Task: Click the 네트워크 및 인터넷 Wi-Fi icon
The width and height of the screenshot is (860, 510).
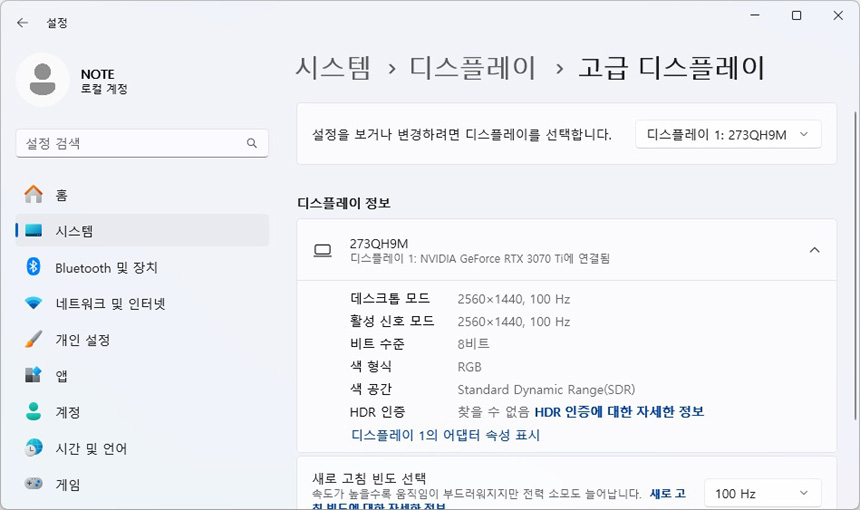Action: tap(34, 303)
